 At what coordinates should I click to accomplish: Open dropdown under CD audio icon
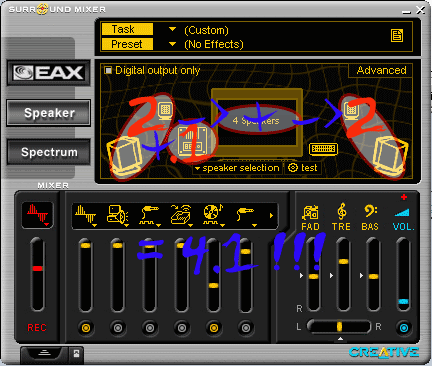click(x=222, y=226)
